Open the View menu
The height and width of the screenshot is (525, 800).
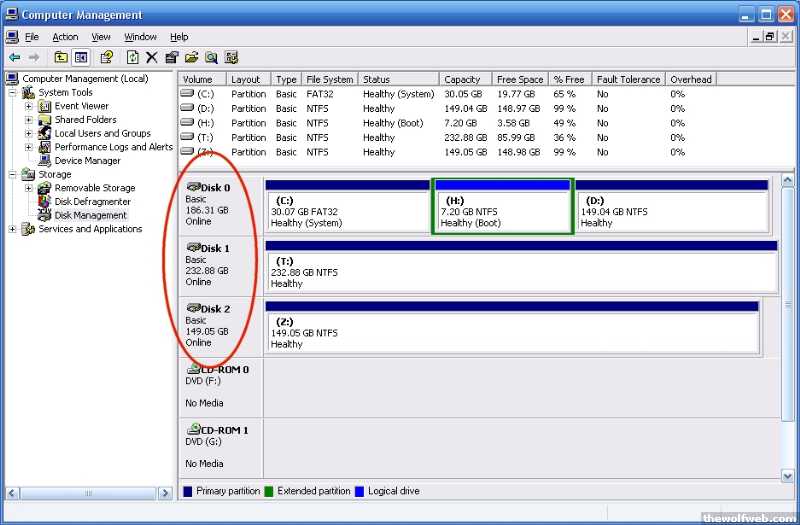point(101,37)
